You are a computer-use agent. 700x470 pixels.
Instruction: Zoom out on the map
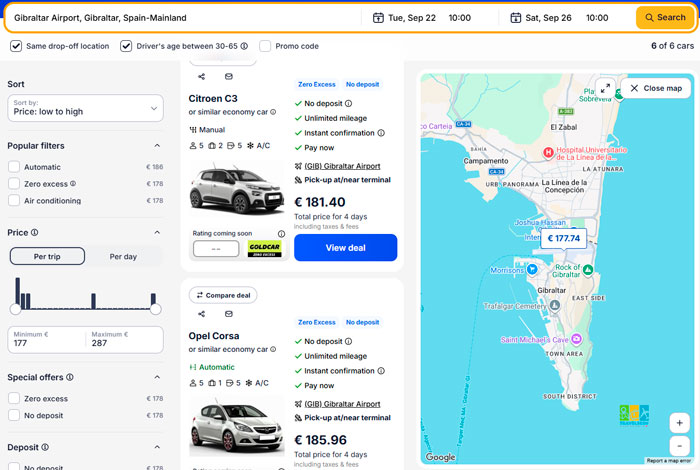click(x=679, y=446)
